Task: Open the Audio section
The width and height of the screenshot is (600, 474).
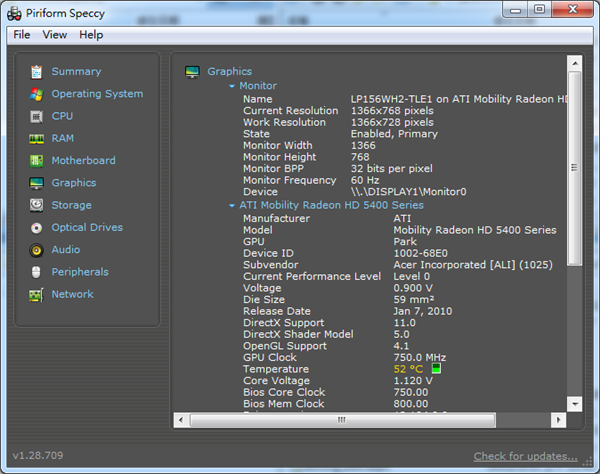Action: [x=66, y=249]
